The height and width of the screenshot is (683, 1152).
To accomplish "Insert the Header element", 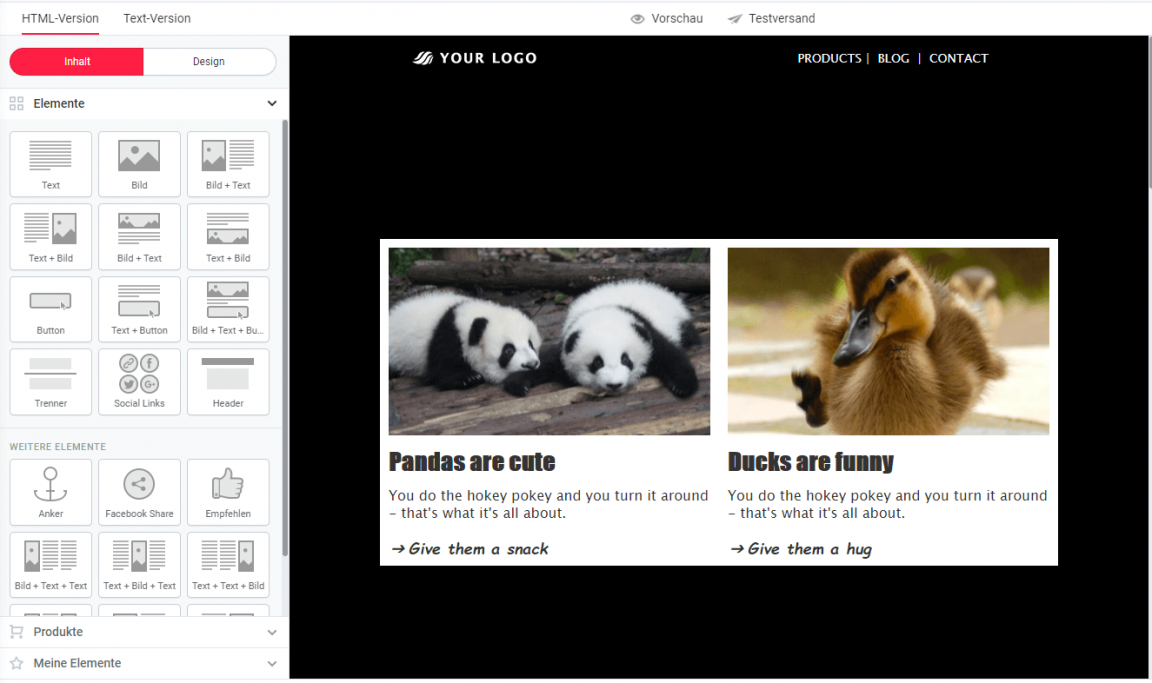I will click(228, 381).
